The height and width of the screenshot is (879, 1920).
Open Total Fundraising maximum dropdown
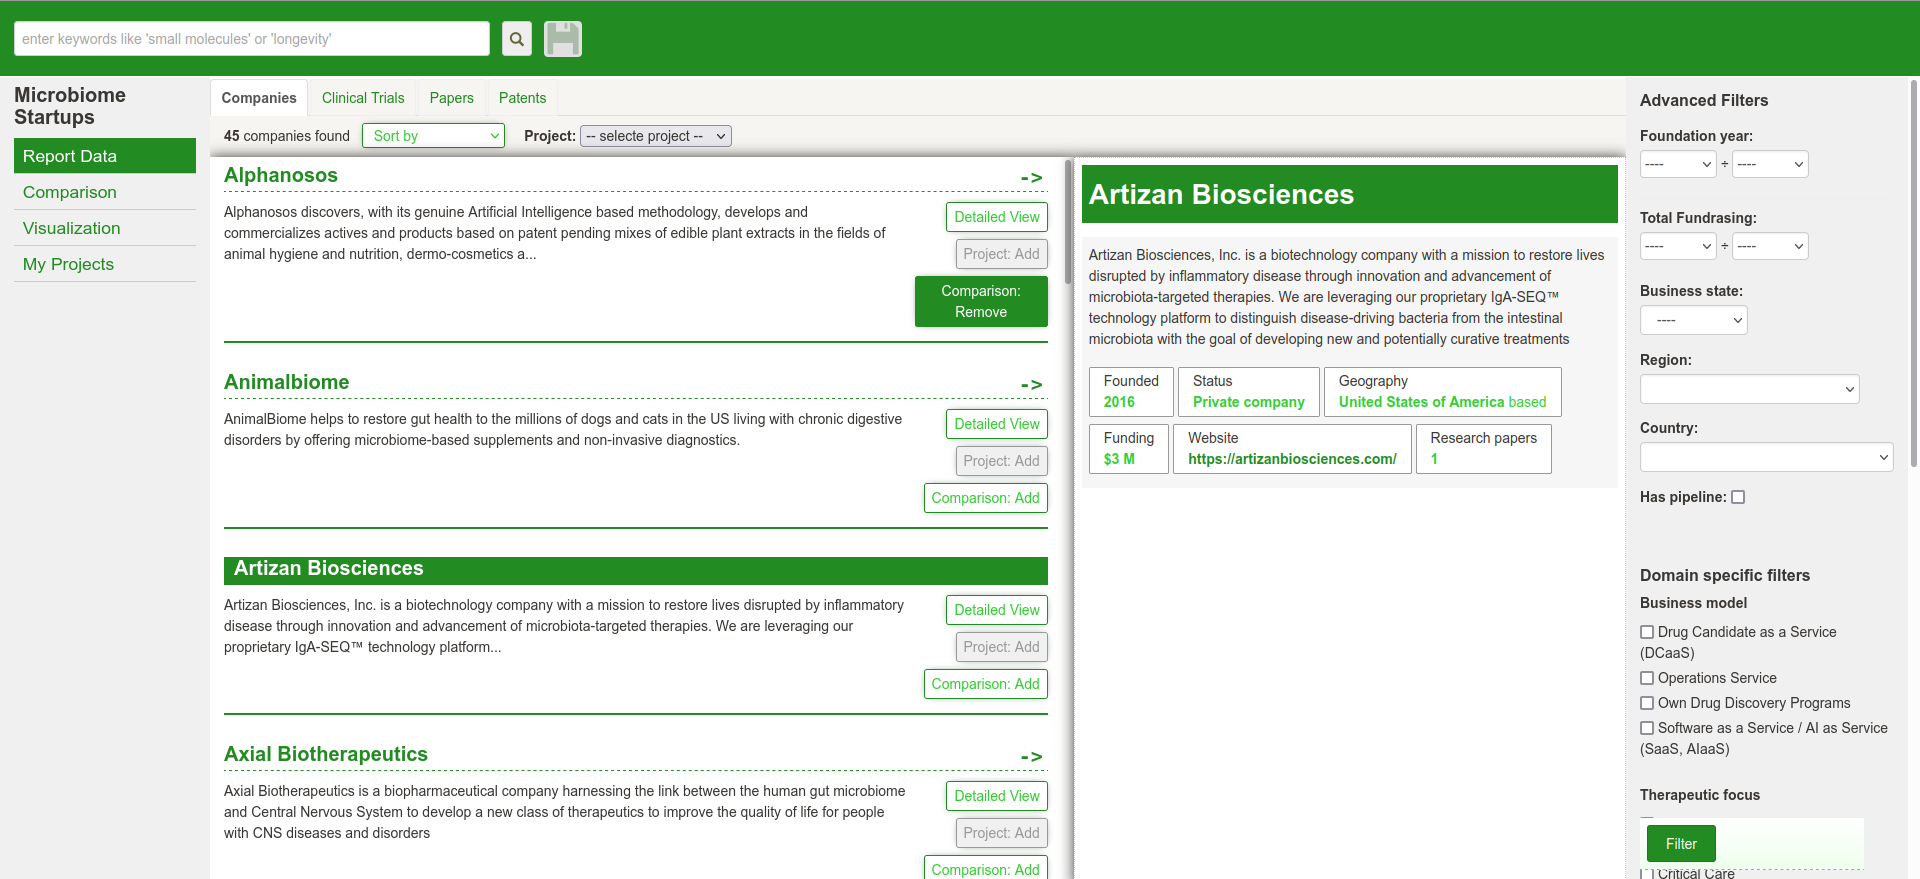click(1770, 246)
